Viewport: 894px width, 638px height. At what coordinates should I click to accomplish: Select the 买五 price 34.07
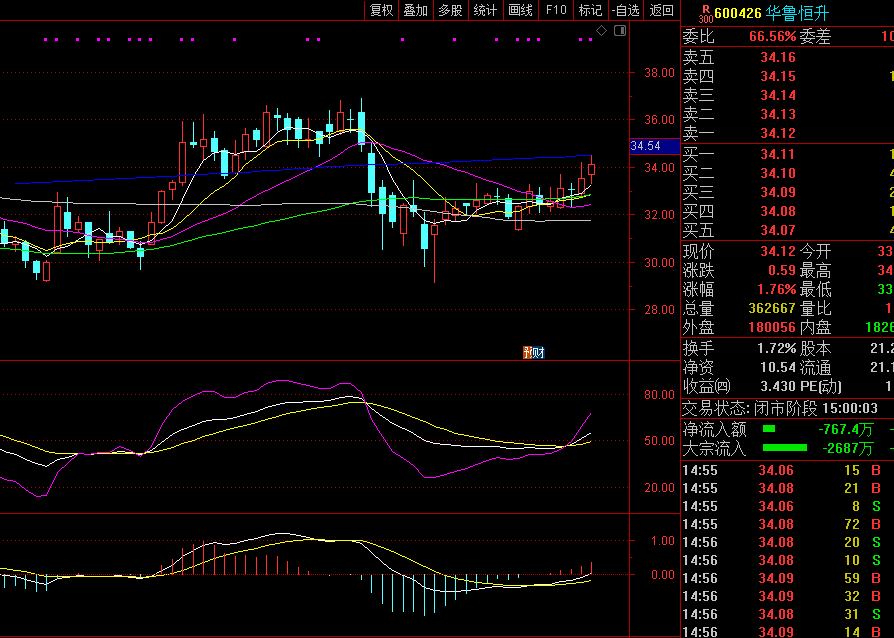point(778,230)
